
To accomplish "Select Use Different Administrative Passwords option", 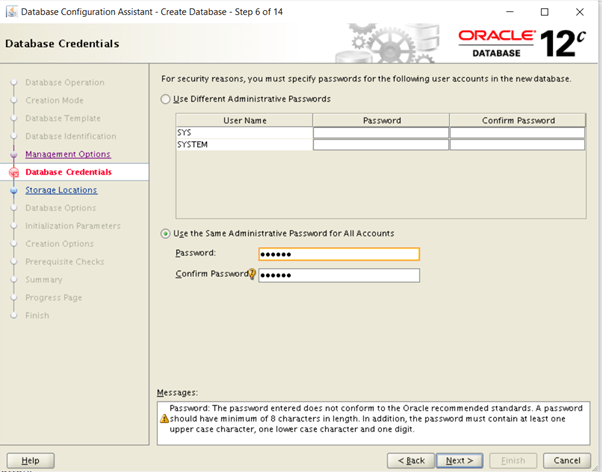I will click(166, 99).
